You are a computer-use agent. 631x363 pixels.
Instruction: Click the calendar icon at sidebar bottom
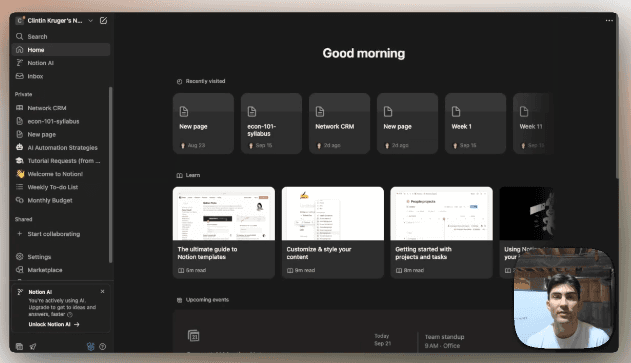click(19, 346)
